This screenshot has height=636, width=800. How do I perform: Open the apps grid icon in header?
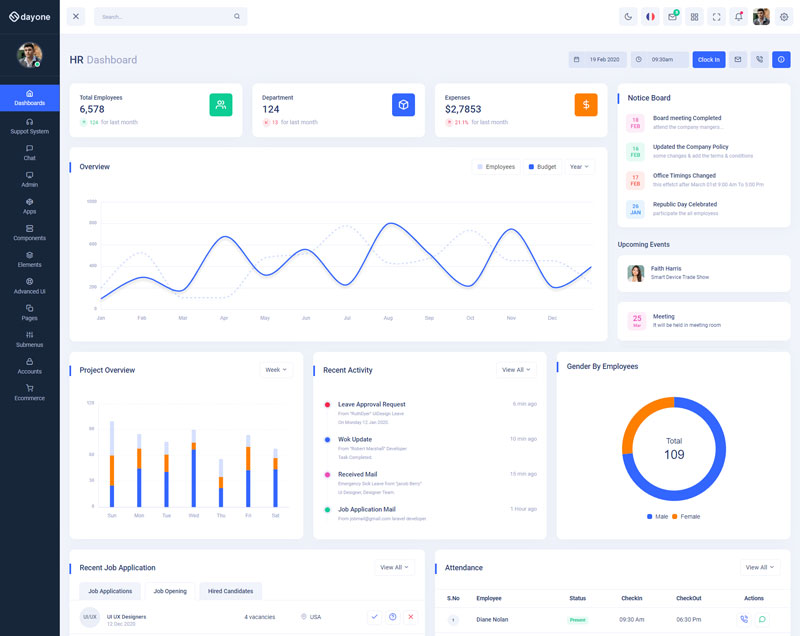click(695, 17)
